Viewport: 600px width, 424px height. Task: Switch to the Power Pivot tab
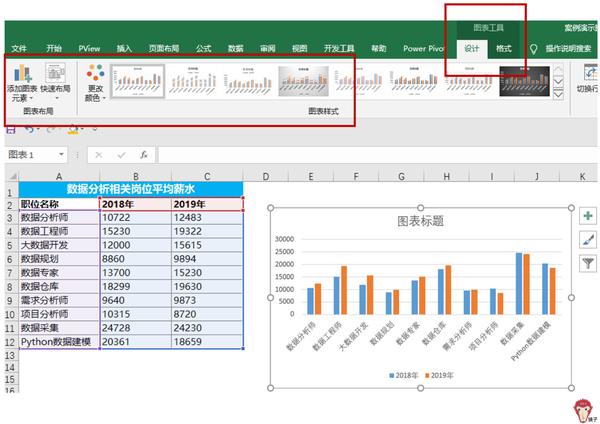424,49
